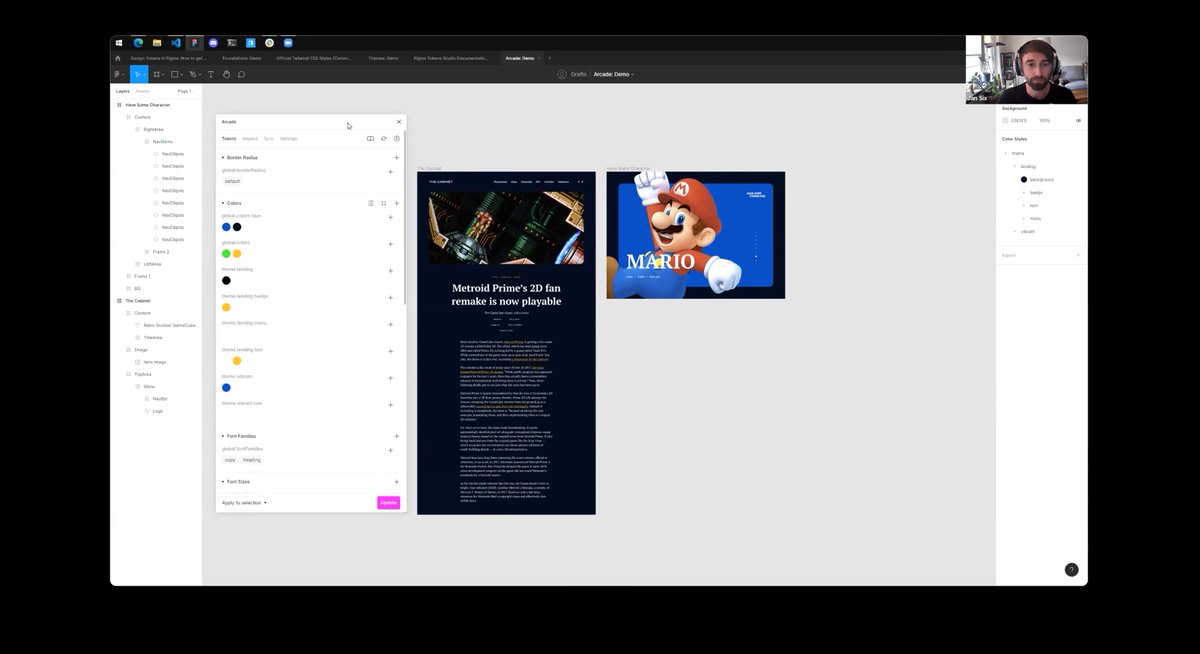This screenshot has width=1200, height=654.
Task: Collapse the Font Families section
Action: point(223,436)
